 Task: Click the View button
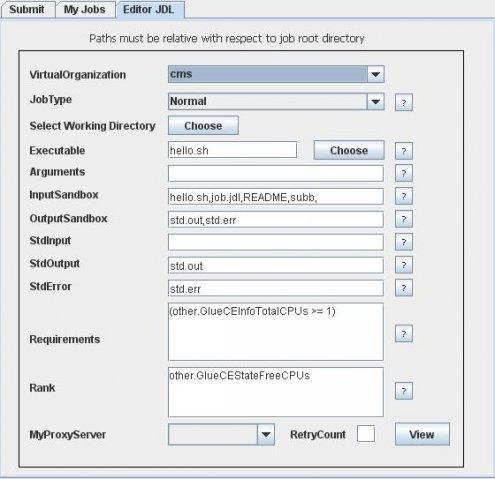422,434
